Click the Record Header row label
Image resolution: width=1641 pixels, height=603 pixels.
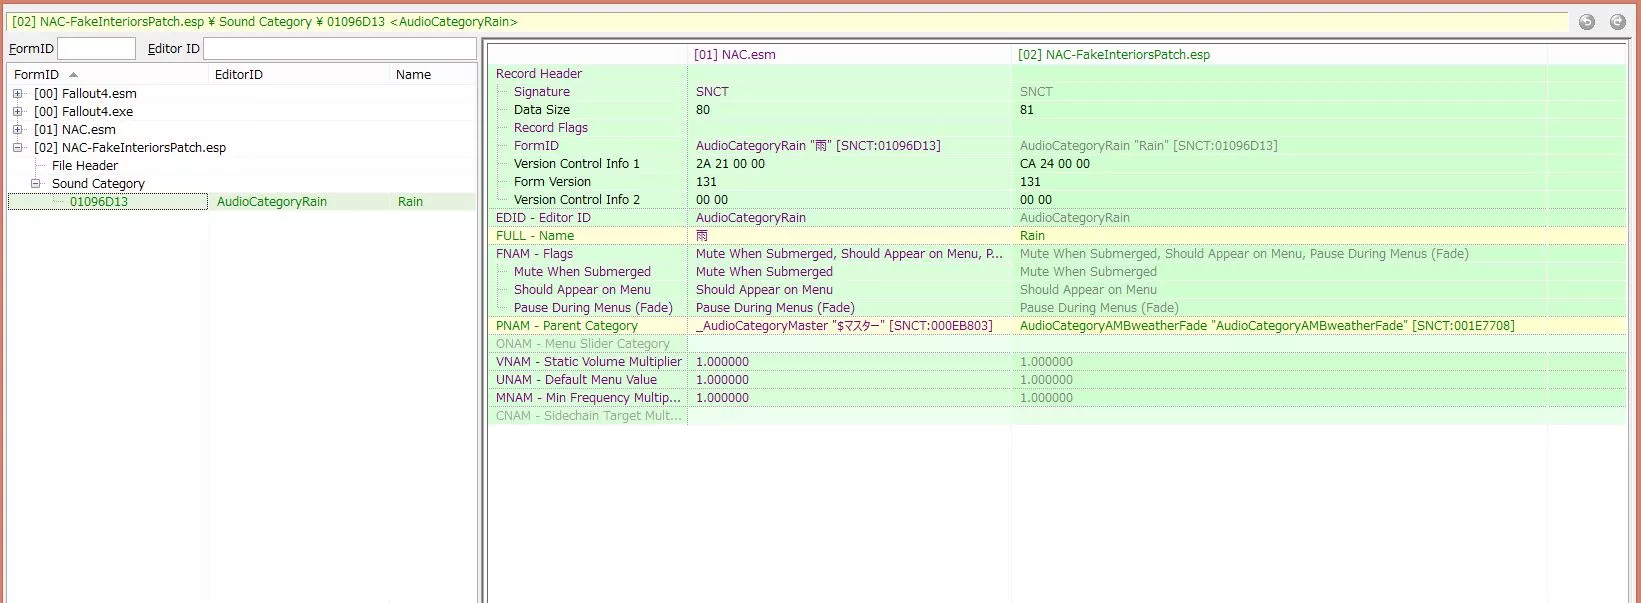pyautogui.click(x=539, y=74)
